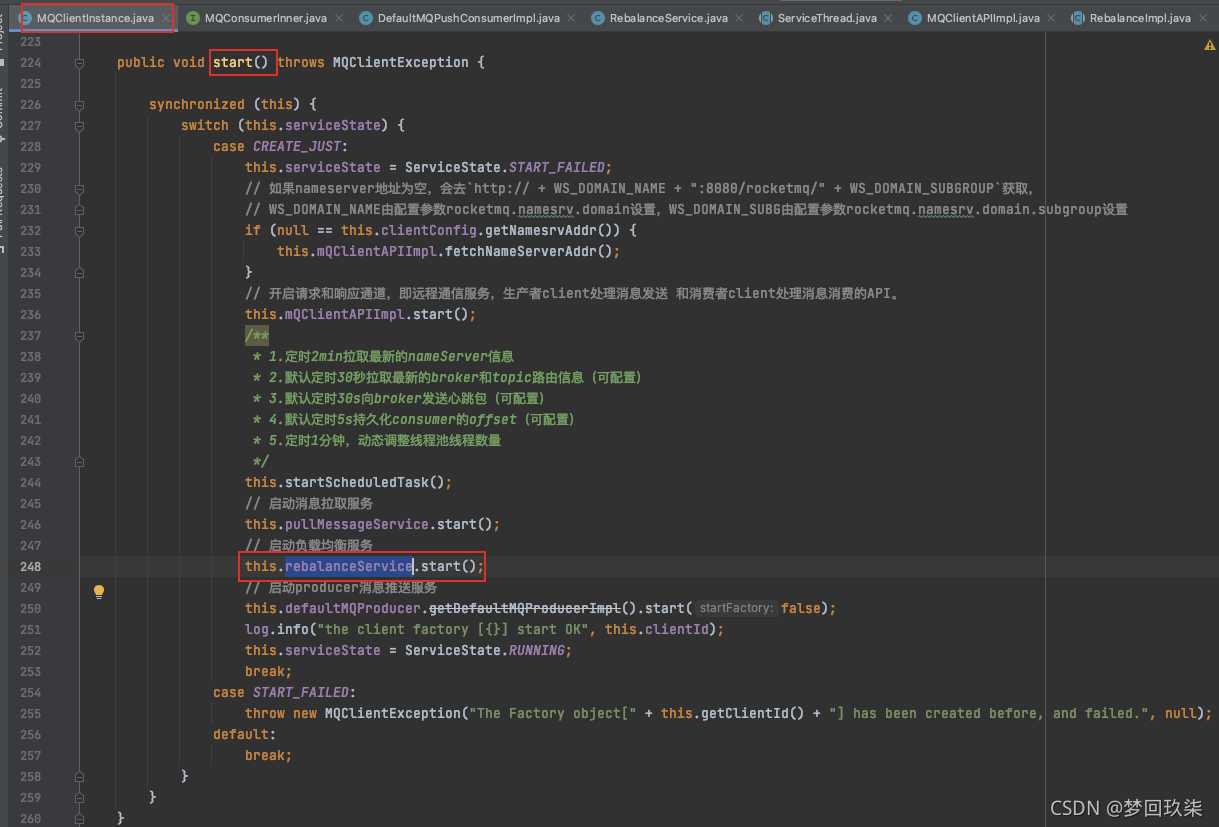Image resolution: width=1219 pixels, height=827 pixels.
Task: Collapse the start() method fold marker
Action: click(x=80, y=63)
